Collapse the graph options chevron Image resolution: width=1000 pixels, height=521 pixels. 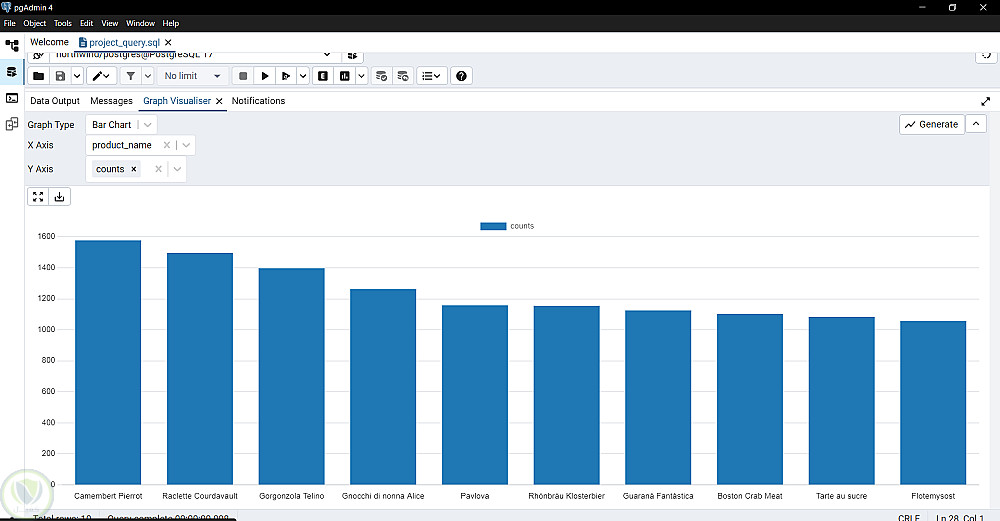click(x=976, y=124)
